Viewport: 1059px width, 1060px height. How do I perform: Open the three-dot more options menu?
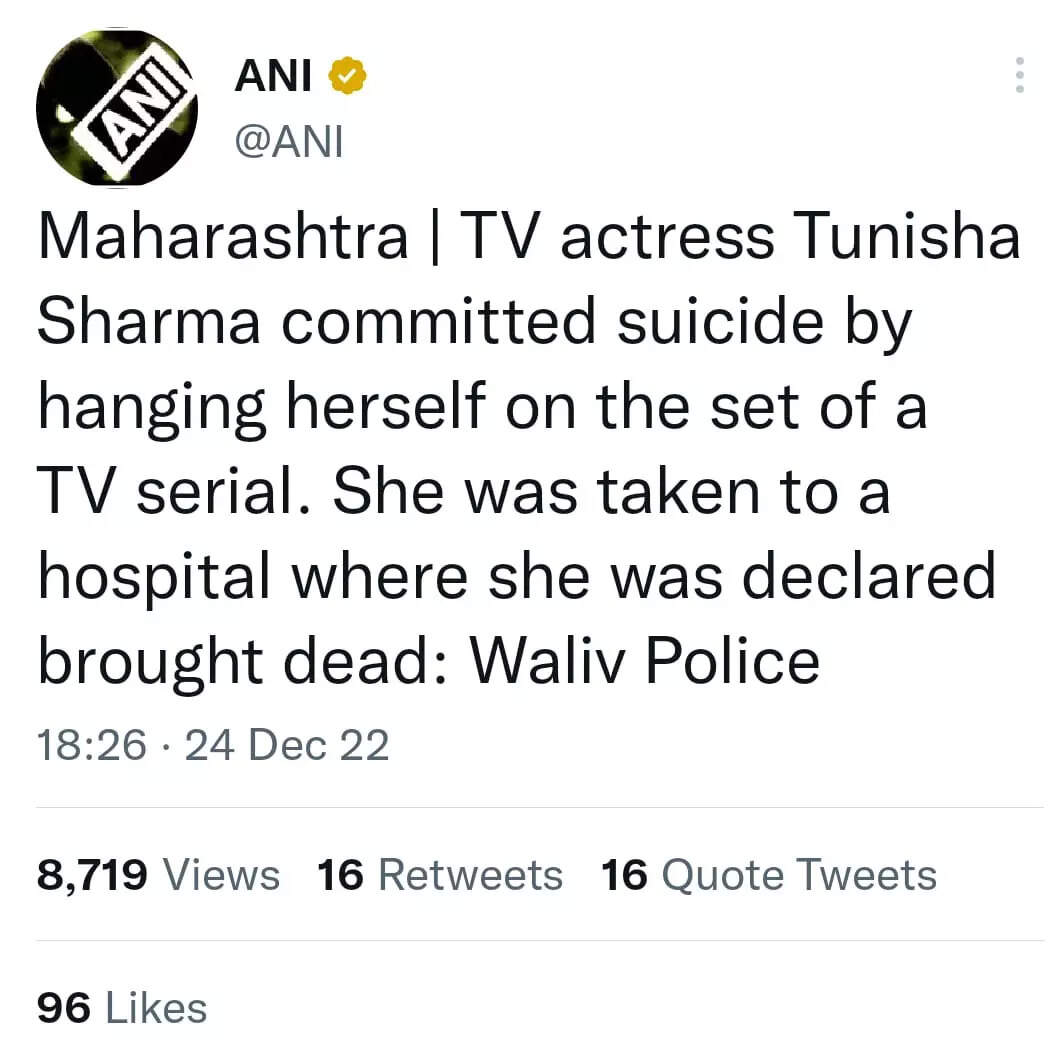click(1019, 76)
